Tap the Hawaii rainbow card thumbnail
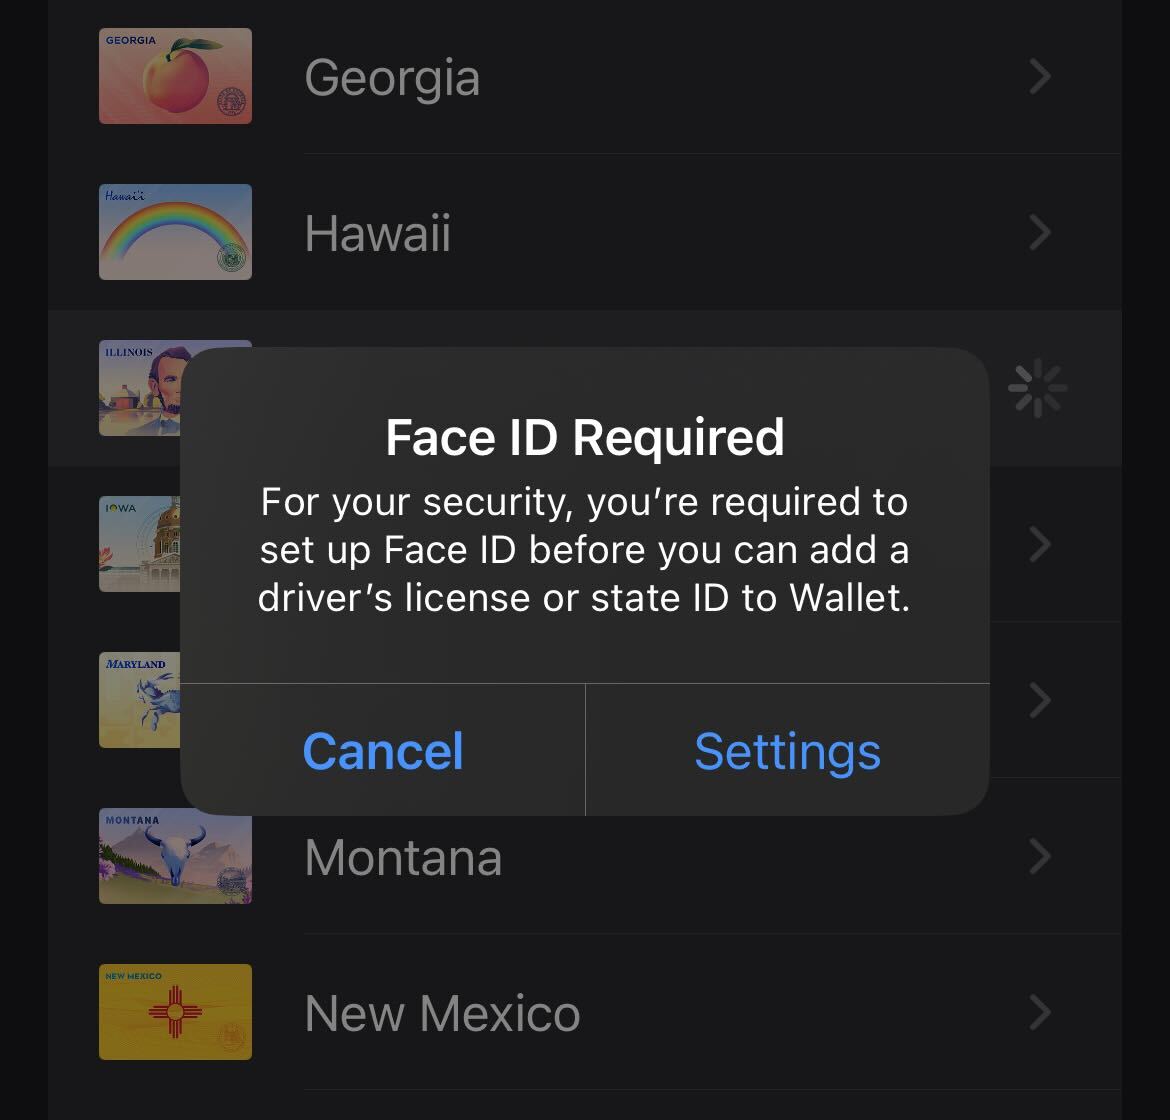The width and height of the screenshot is (1170, 1120). point(175,232)
